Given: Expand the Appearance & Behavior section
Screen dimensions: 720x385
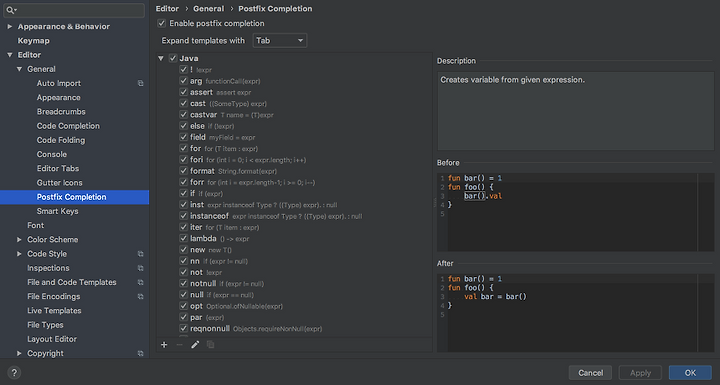Looking at the screenshot, I should 10,27.
